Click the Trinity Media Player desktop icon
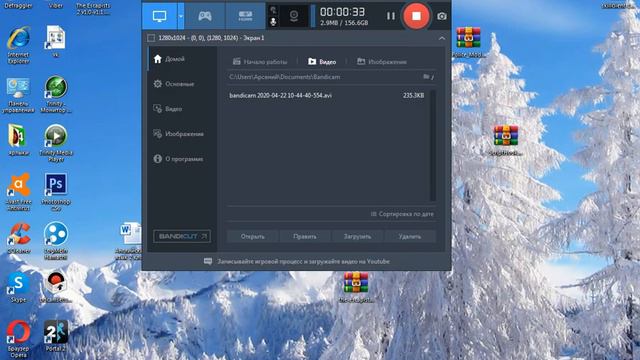The height and width of the screenshot is (360, 640). [56, 143]
